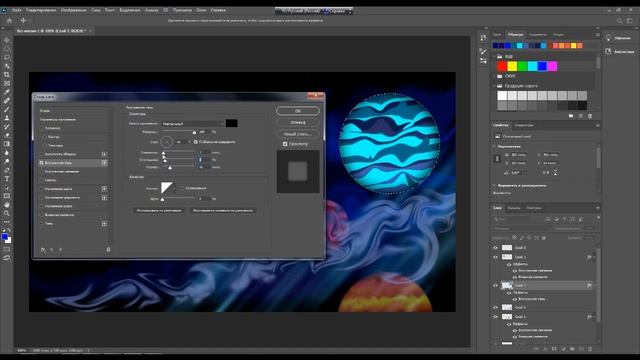Select the Gradient tool
The width and height of the screenshot is (640, 360).
tap(7, 144)
